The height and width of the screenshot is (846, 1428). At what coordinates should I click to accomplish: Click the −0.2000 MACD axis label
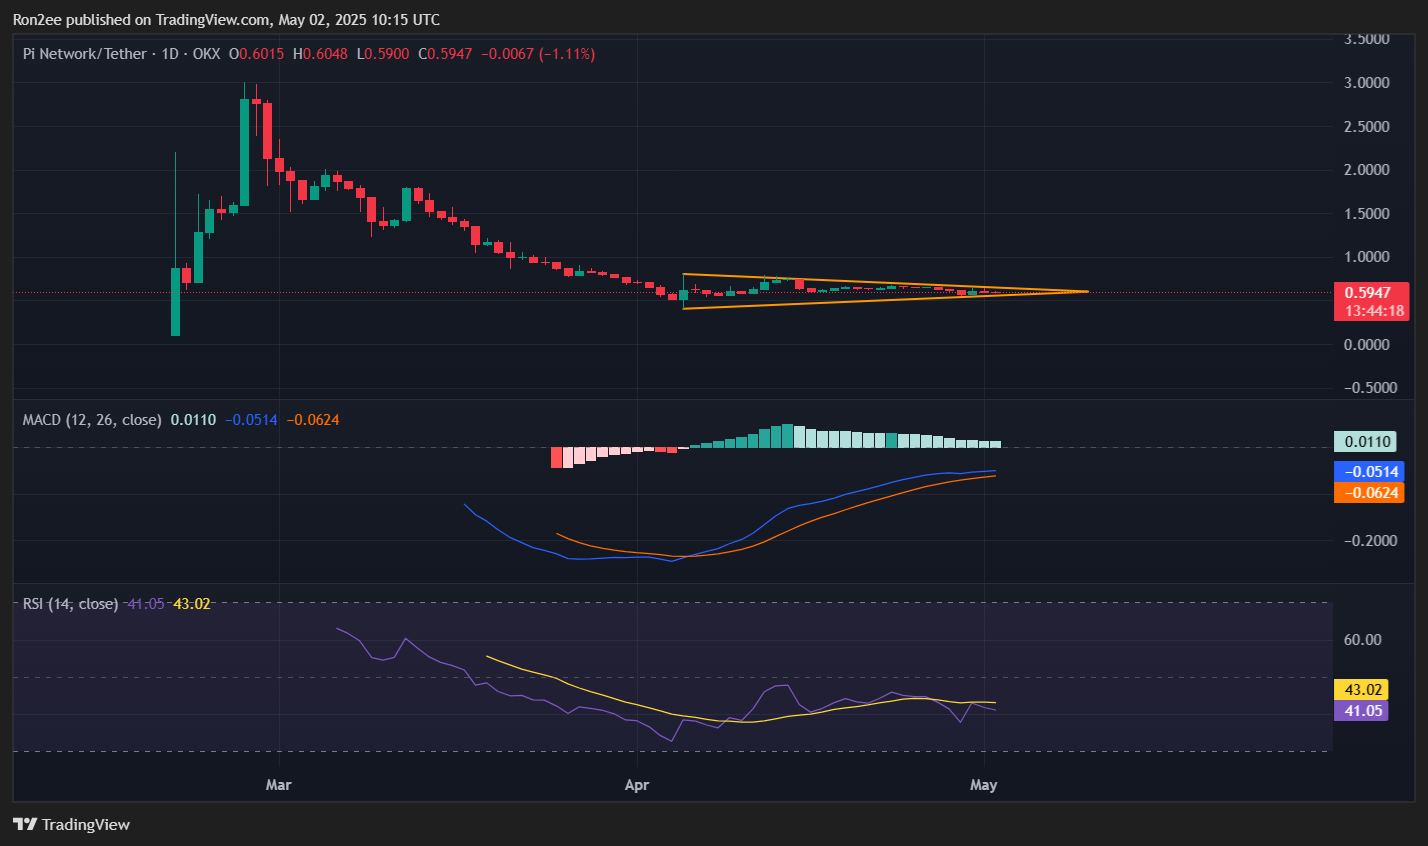click(x=1369, y=541)
